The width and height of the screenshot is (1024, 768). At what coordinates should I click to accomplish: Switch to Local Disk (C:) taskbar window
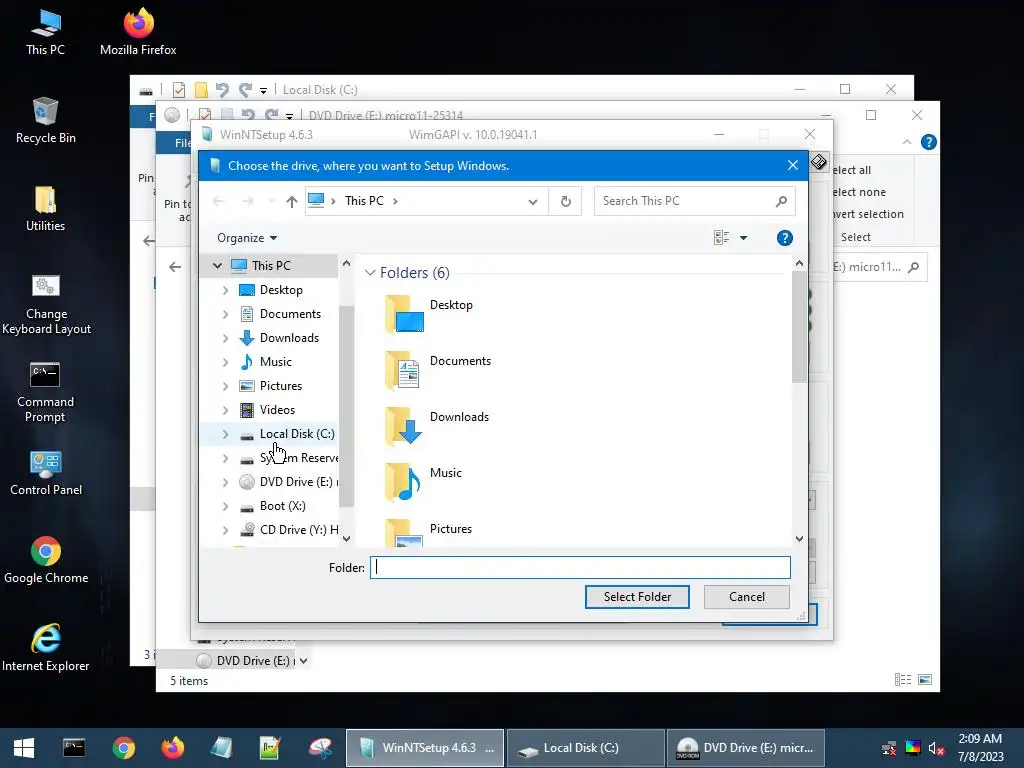pos(586,748)
